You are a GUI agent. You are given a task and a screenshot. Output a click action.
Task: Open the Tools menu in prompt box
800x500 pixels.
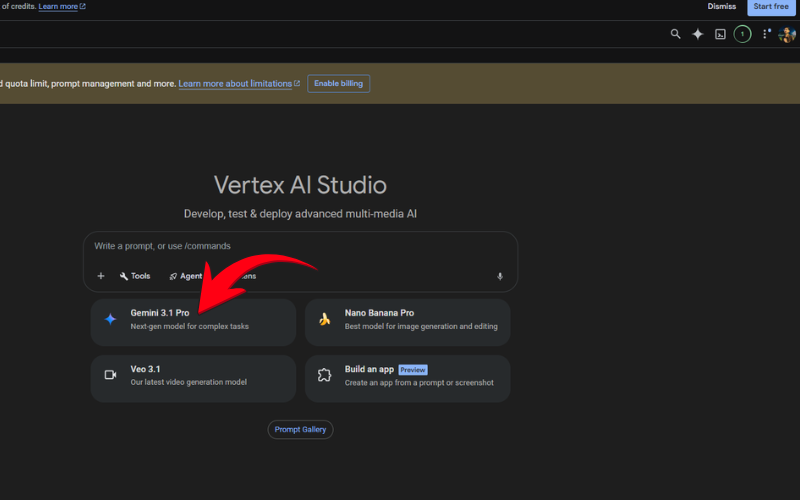(135, 276)
